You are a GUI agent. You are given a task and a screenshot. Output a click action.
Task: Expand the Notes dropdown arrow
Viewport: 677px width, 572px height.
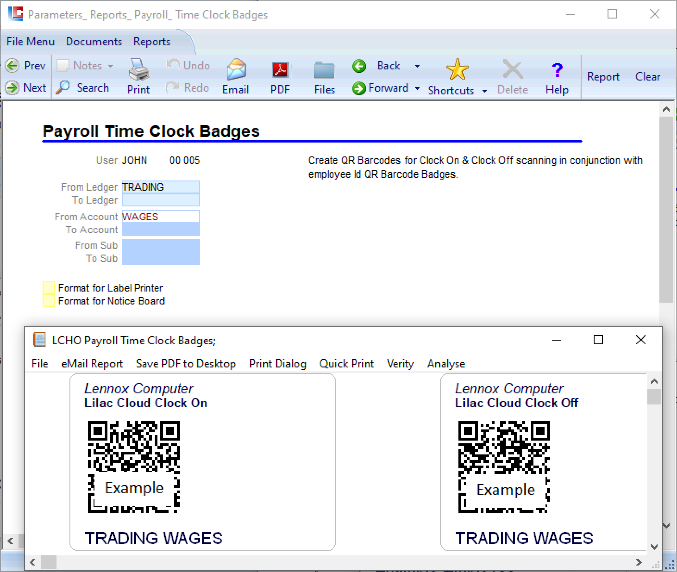click(x=111, y=66)
